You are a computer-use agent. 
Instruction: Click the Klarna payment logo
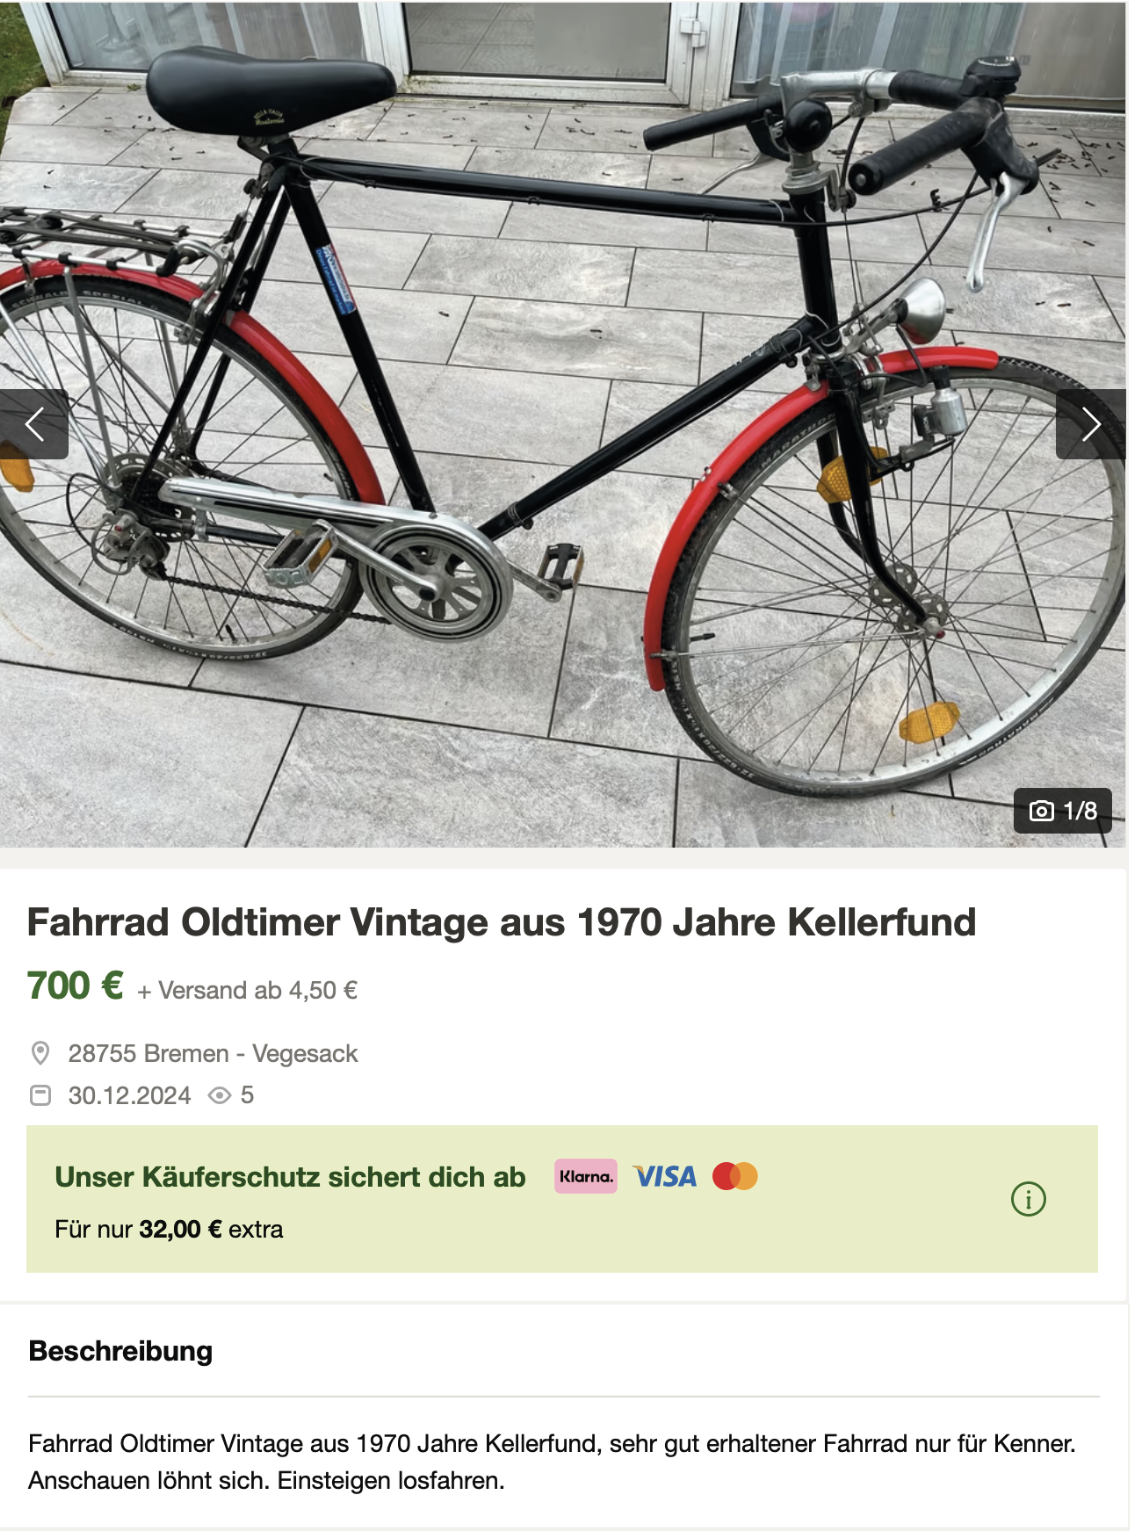coord(586,1176)
